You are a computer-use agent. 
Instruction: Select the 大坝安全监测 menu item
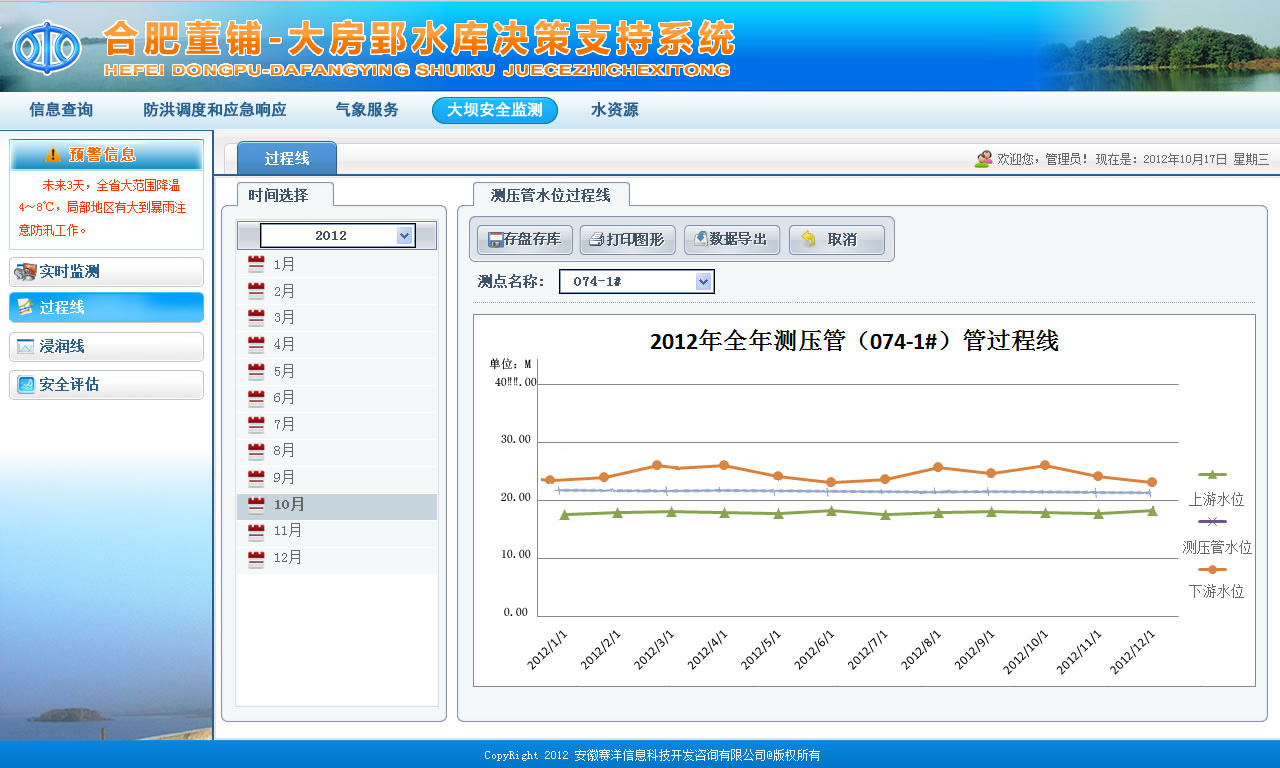(x=495, y=110)
